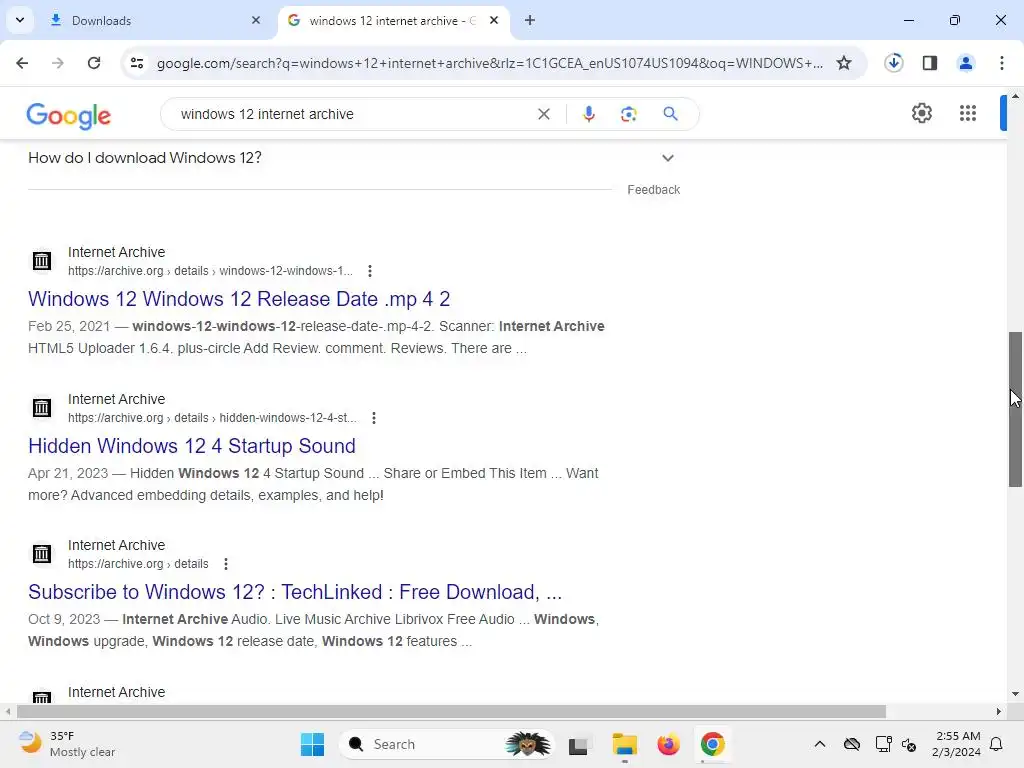Open weather widget showing 35°F

67,744
